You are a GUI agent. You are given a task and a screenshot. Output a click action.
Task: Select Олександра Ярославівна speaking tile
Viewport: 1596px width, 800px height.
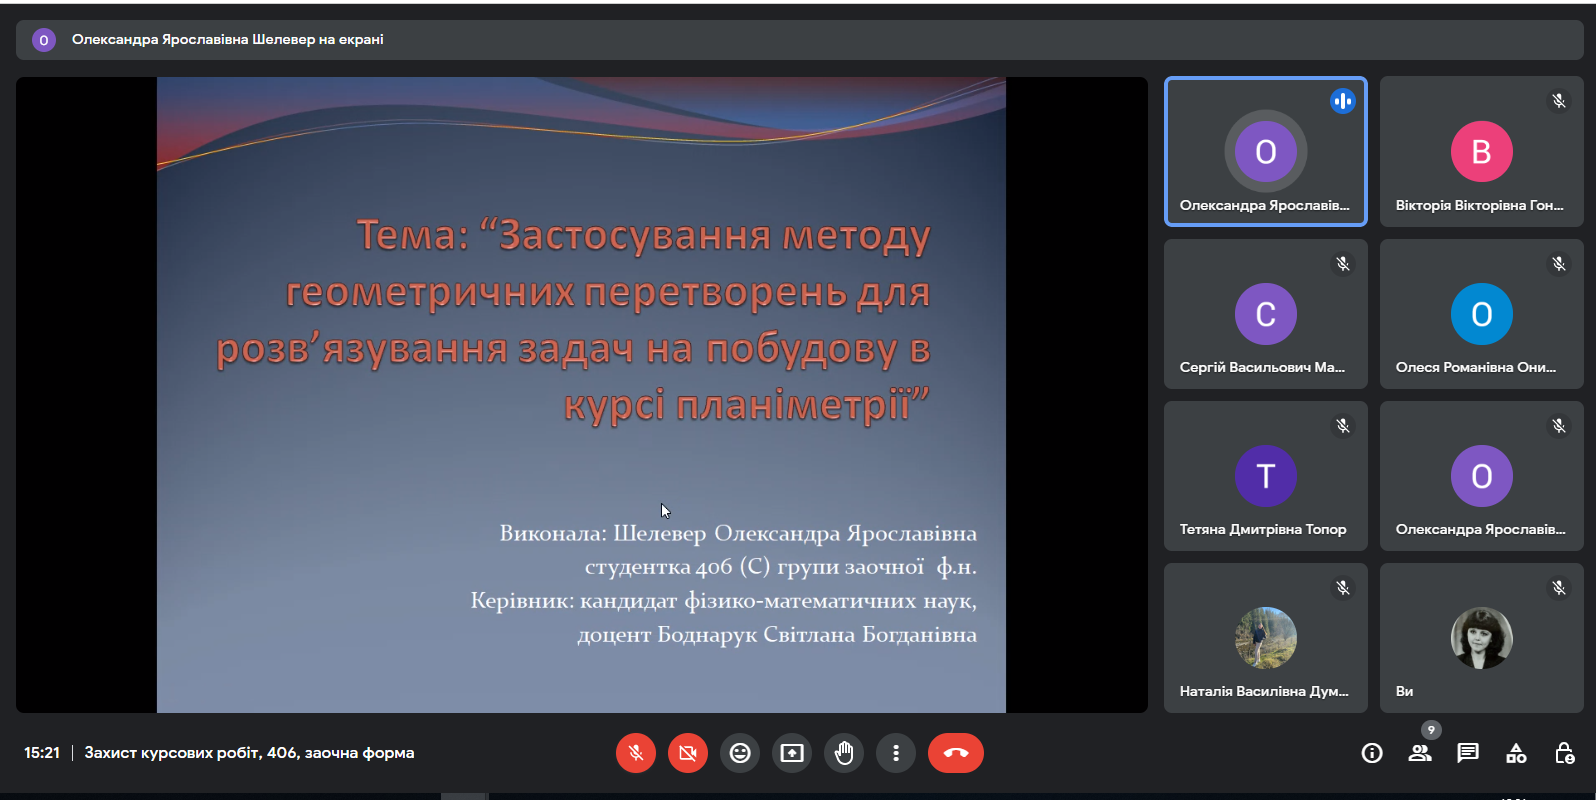(1266, 152)
